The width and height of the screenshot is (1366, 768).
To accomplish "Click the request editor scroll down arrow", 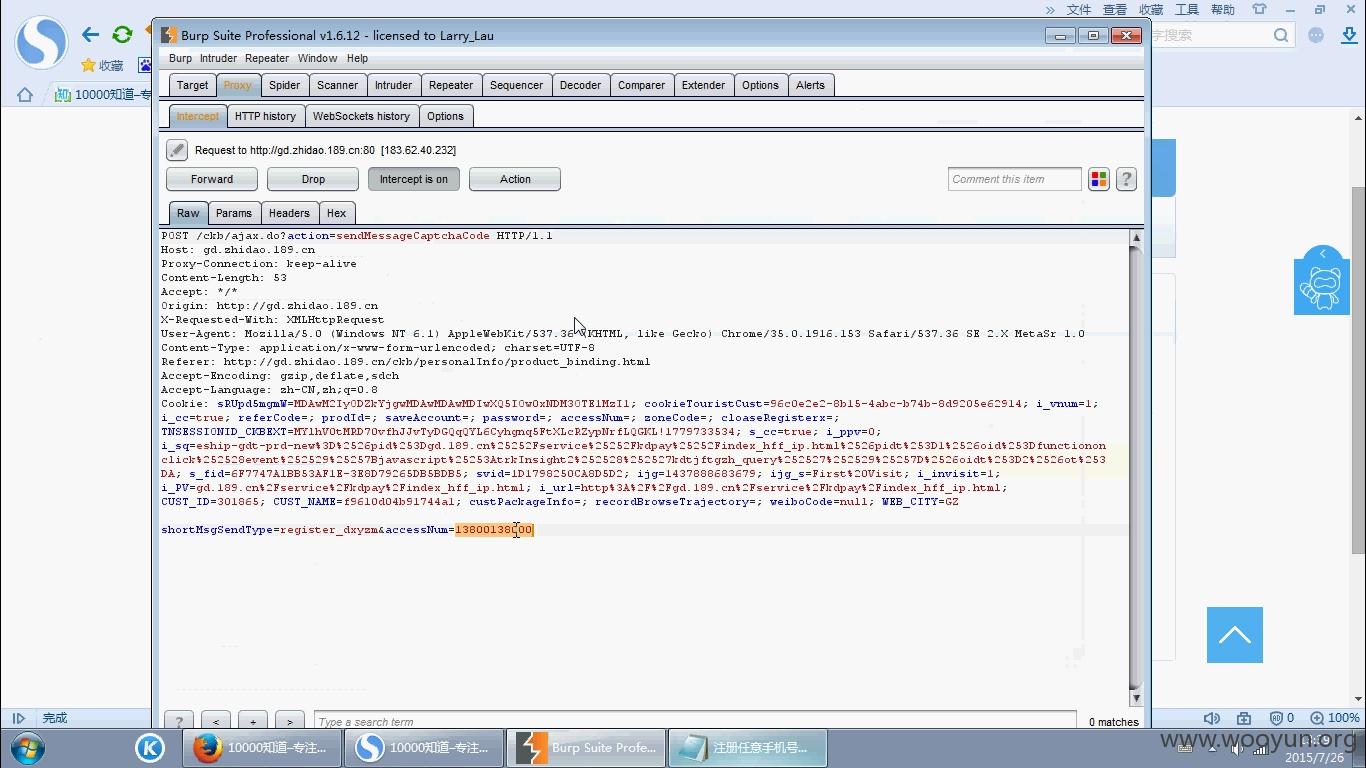I will 1136,698.
